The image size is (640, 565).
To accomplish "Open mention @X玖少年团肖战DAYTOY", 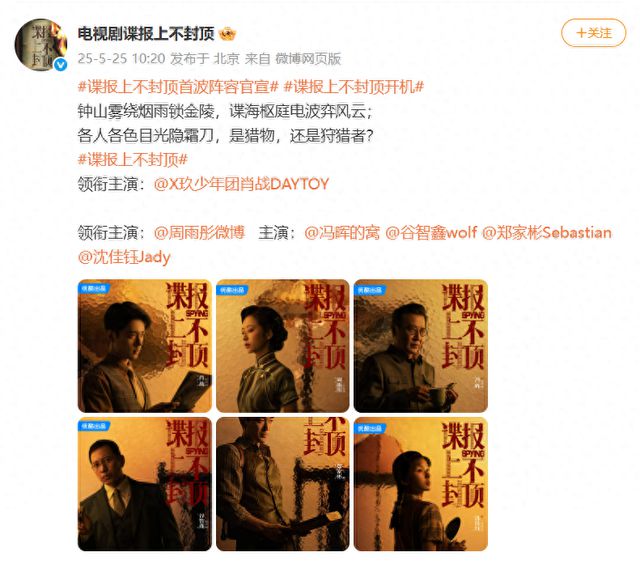I will tap(242, 184).
